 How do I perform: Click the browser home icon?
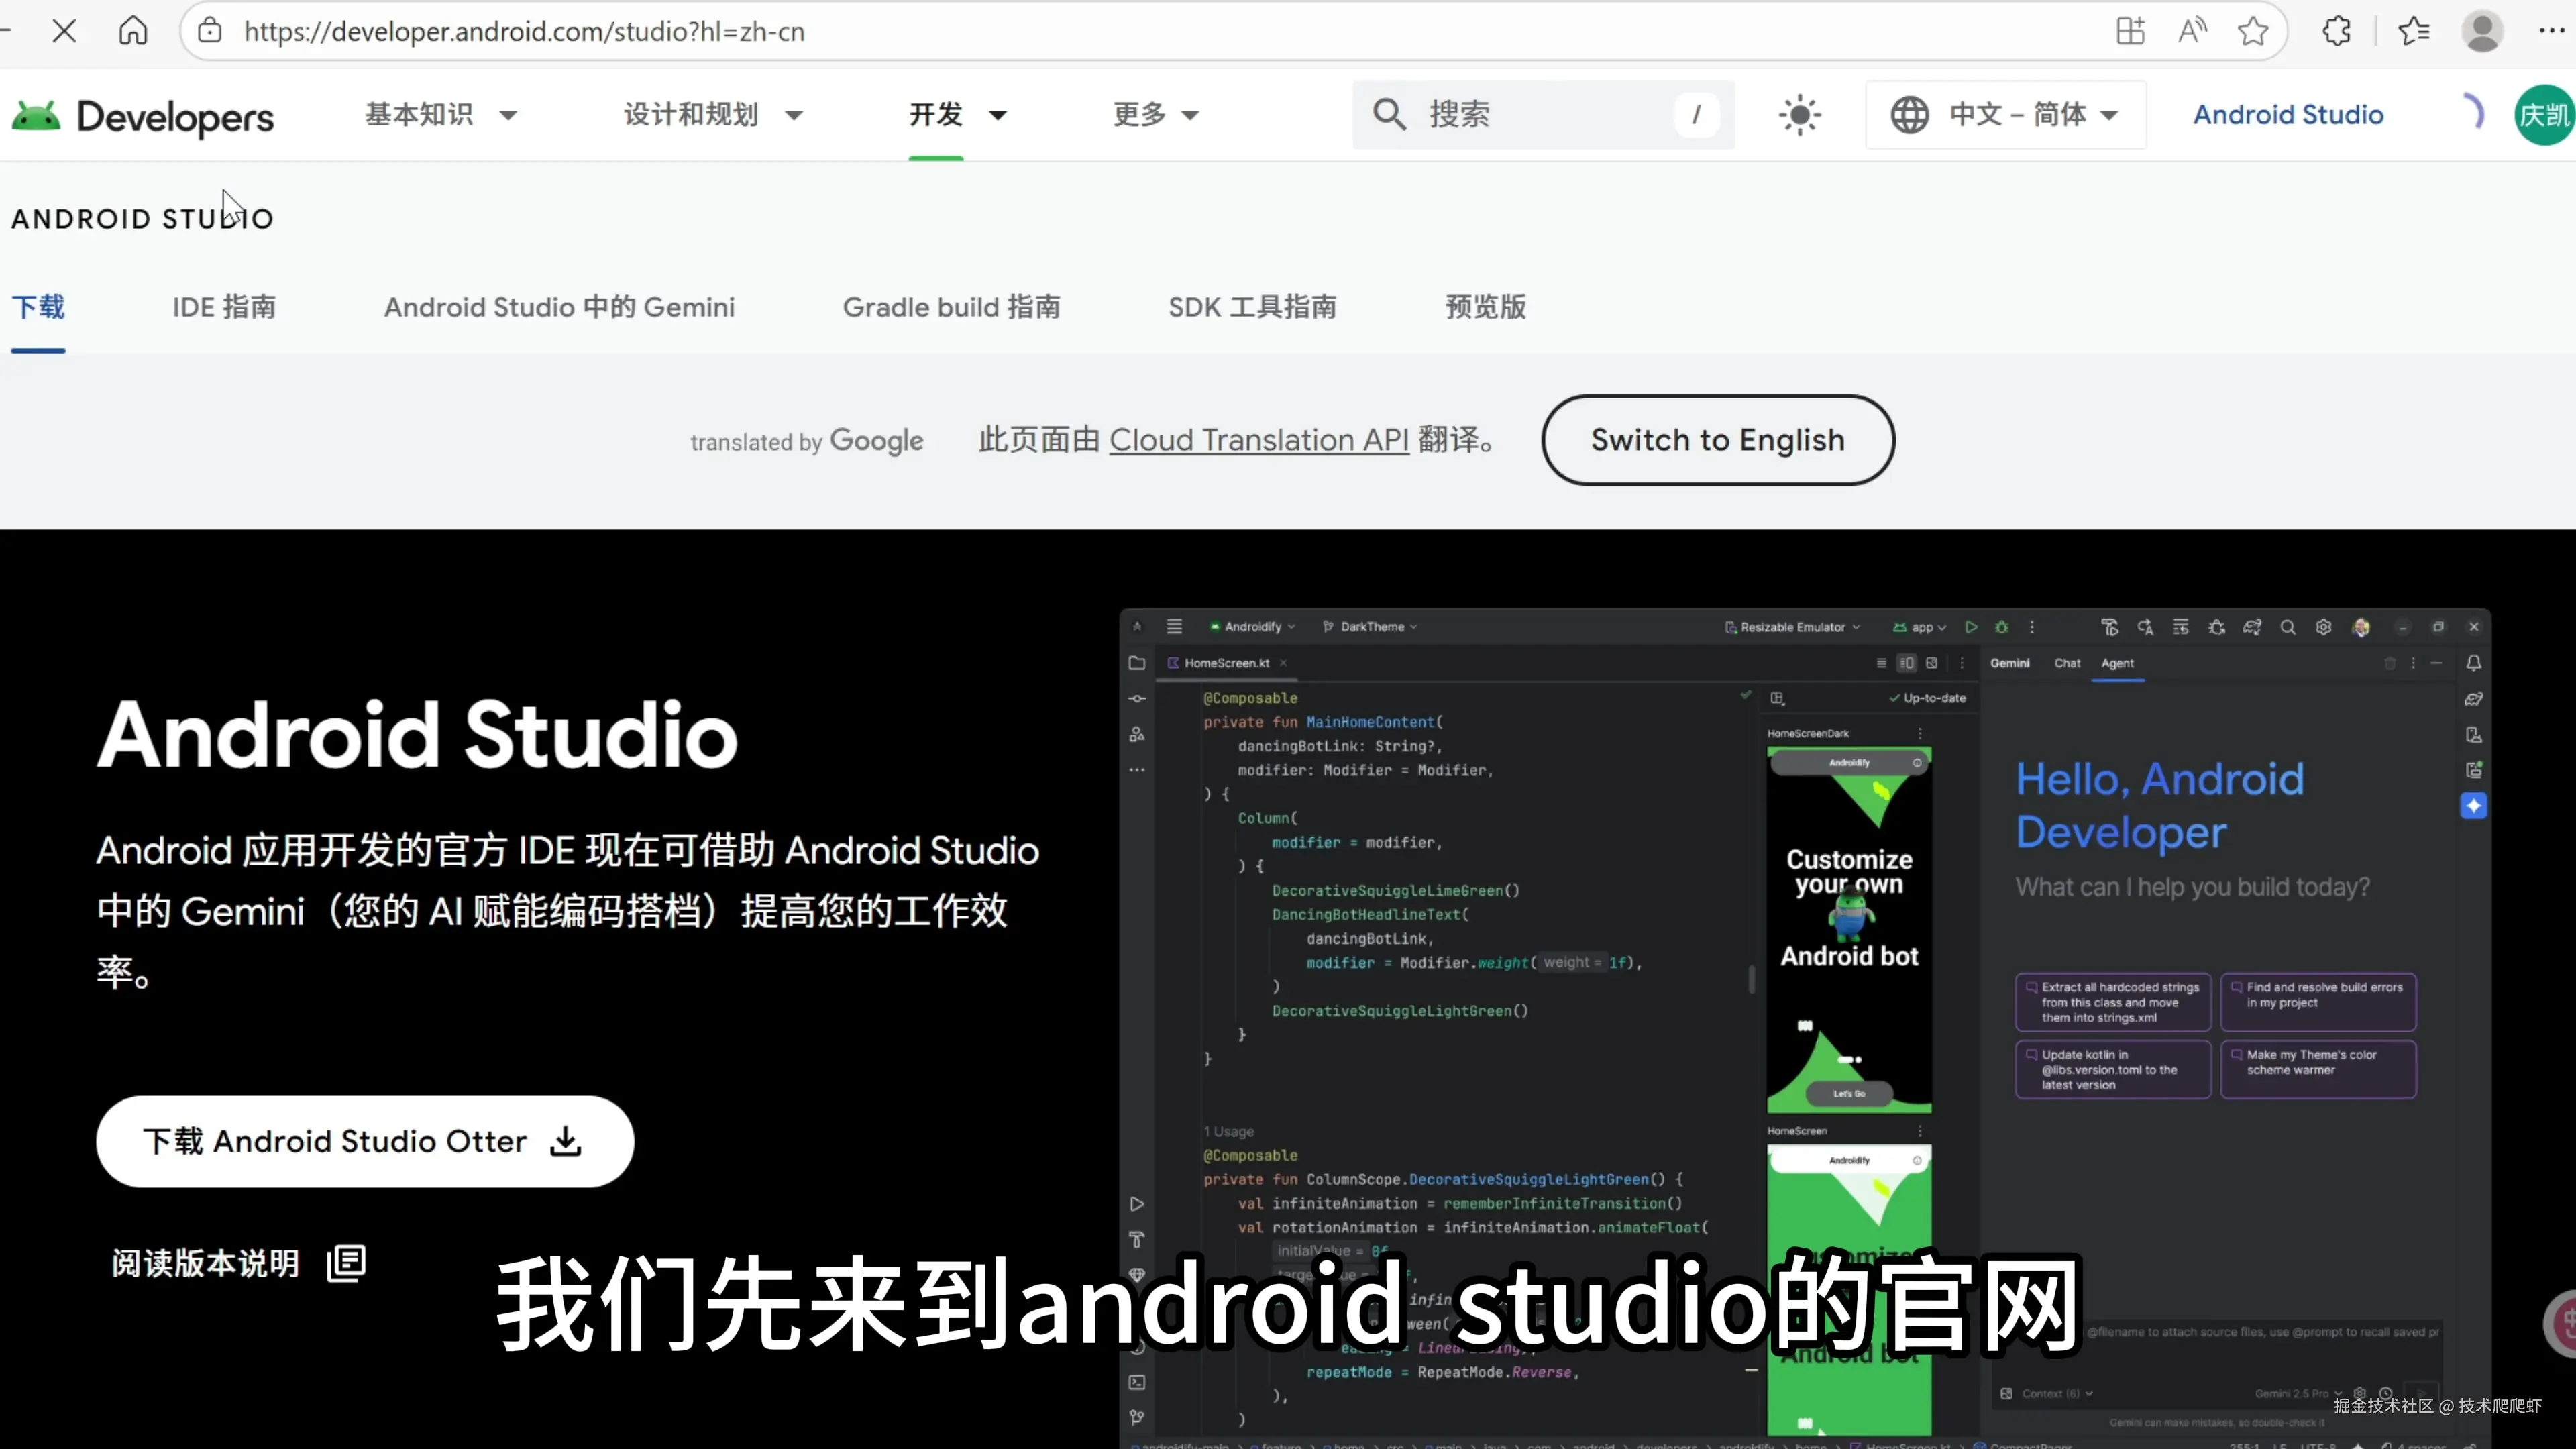pyautogui.click(x=133, y=31)
